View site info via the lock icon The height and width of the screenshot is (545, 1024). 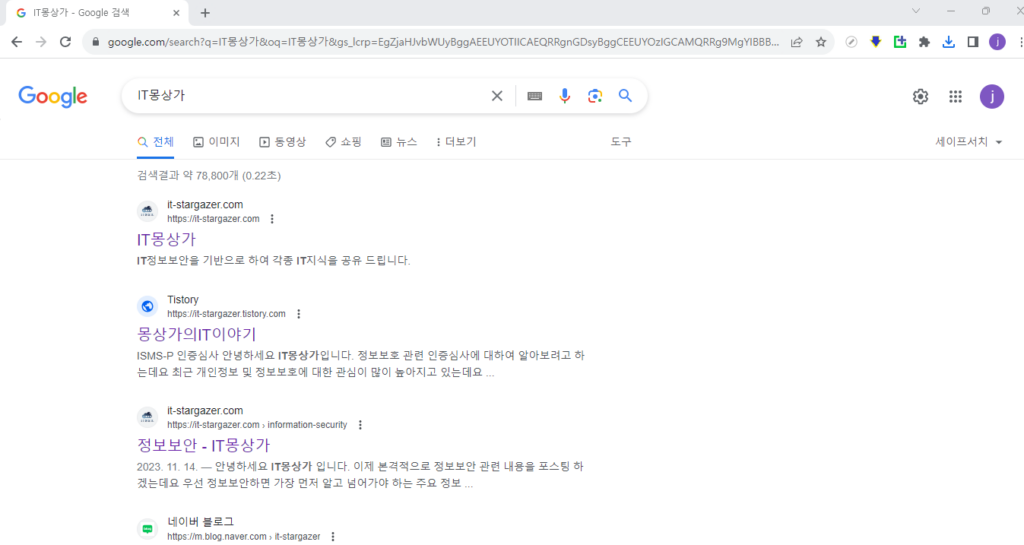[x=95, y=42]
